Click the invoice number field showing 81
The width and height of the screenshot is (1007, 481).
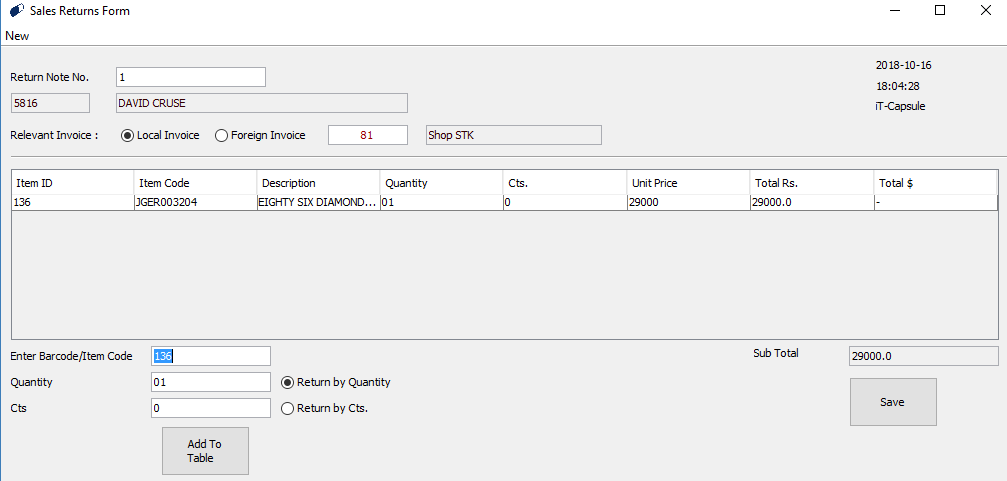coord(367,135)
